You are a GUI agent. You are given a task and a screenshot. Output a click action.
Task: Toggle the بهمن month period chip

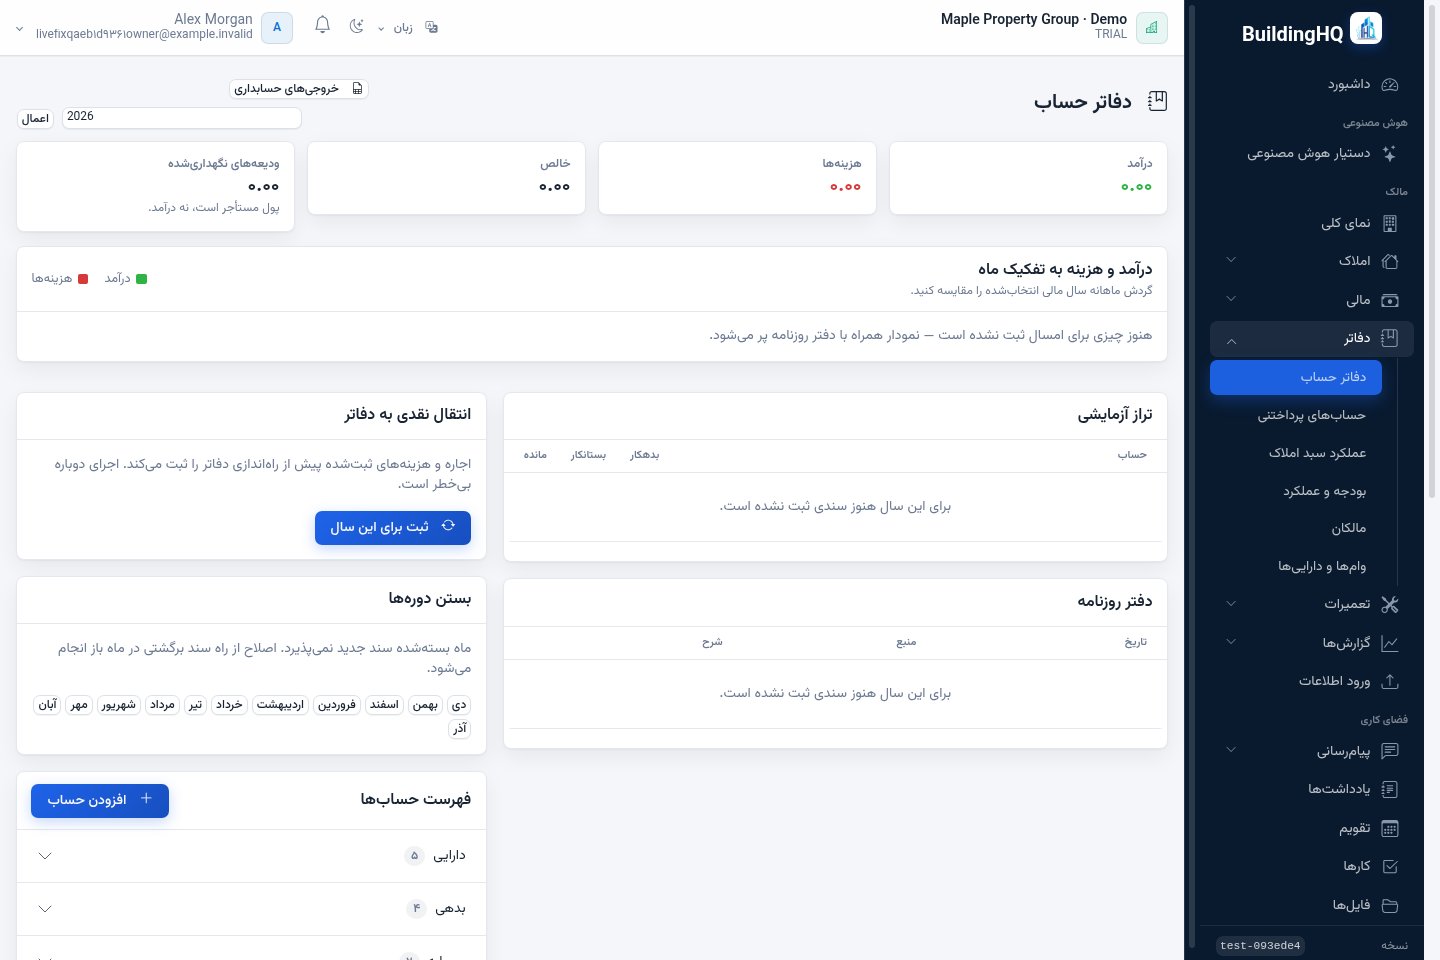425,705
